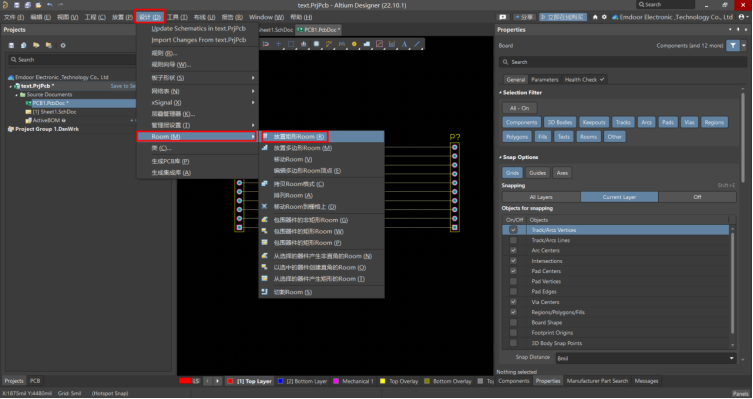Viewport: 753px width, 399px height.
Task: Collapse the Source Documents folder node
Action: [x=16, y=95]
